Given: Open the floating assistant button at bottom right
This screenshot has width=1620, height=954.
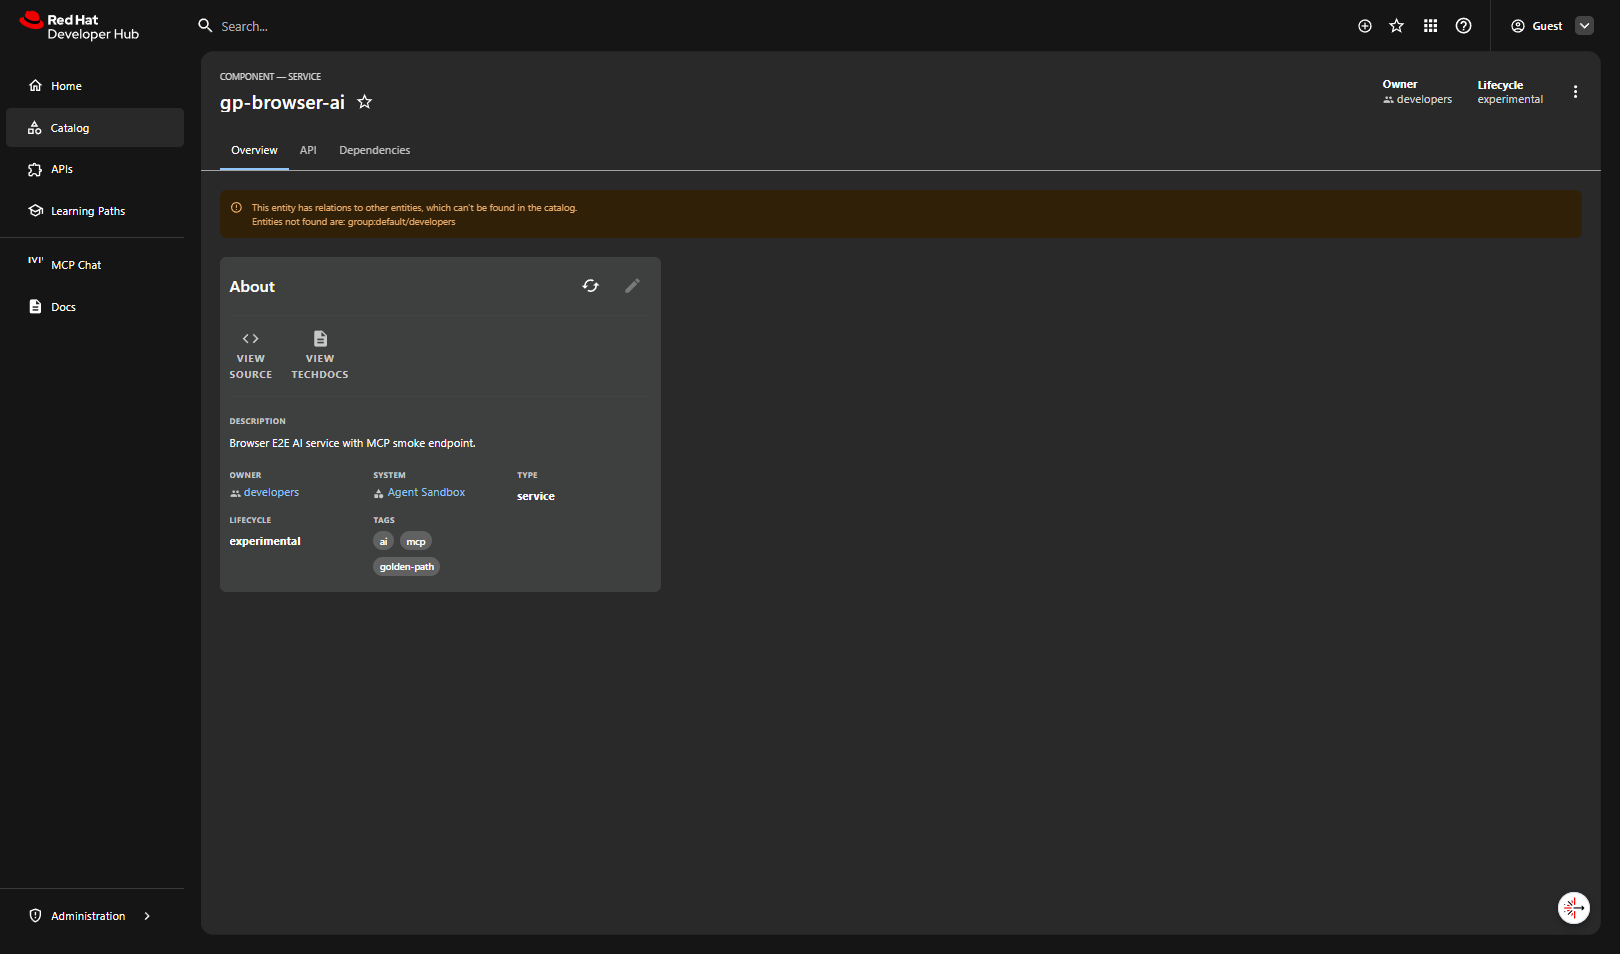Looking at the screenshot, I should (1574, 908).
